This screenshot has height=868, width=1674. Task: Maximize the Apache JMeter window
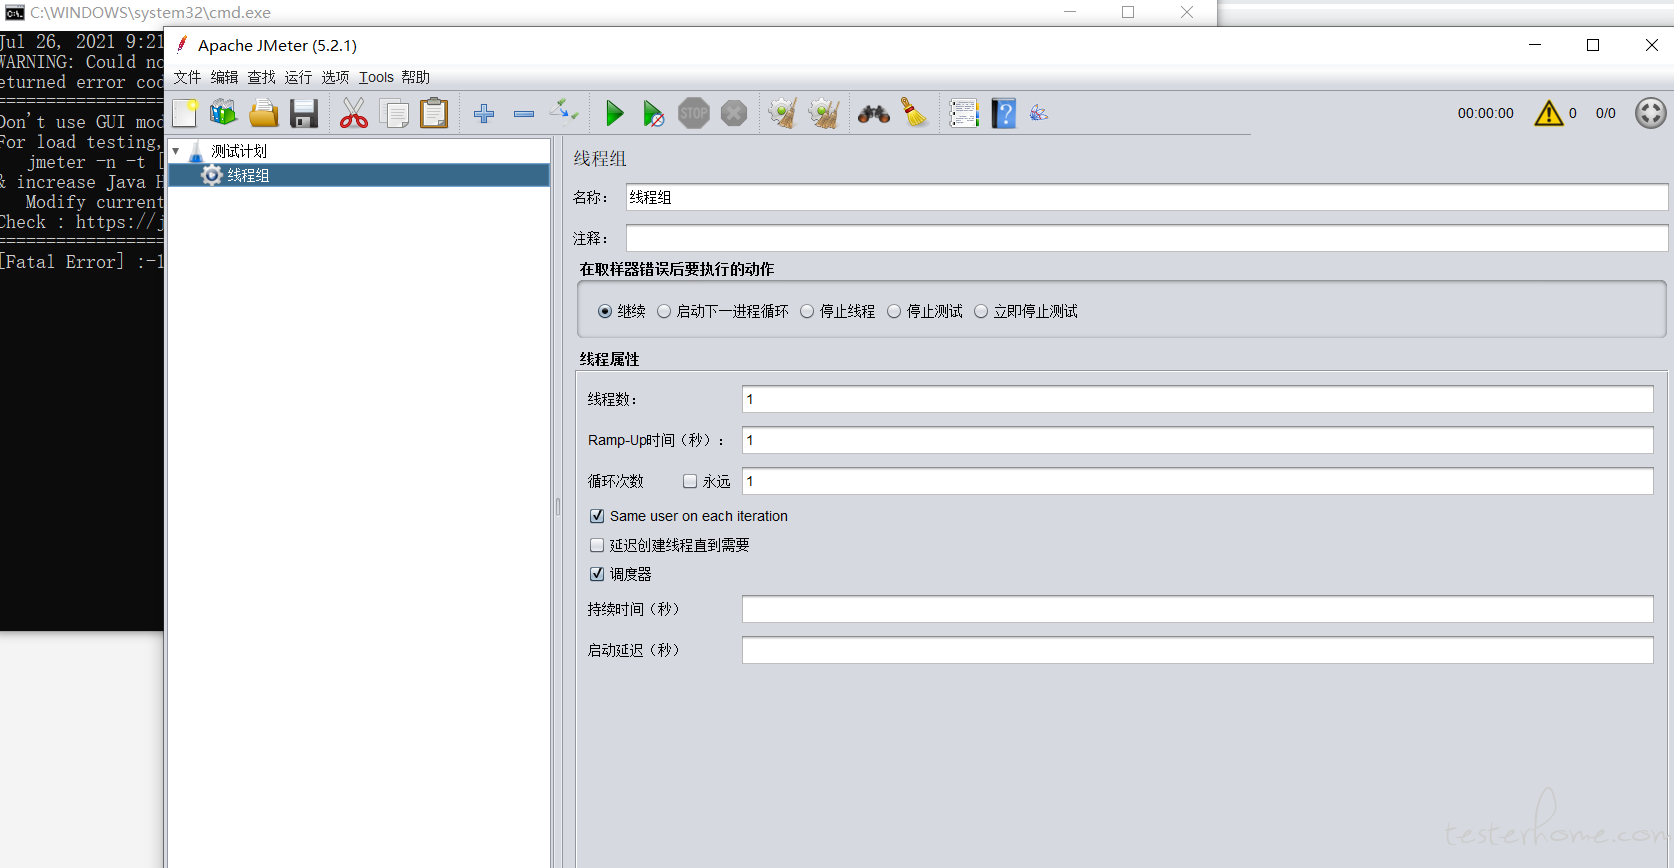point(1593,45)
